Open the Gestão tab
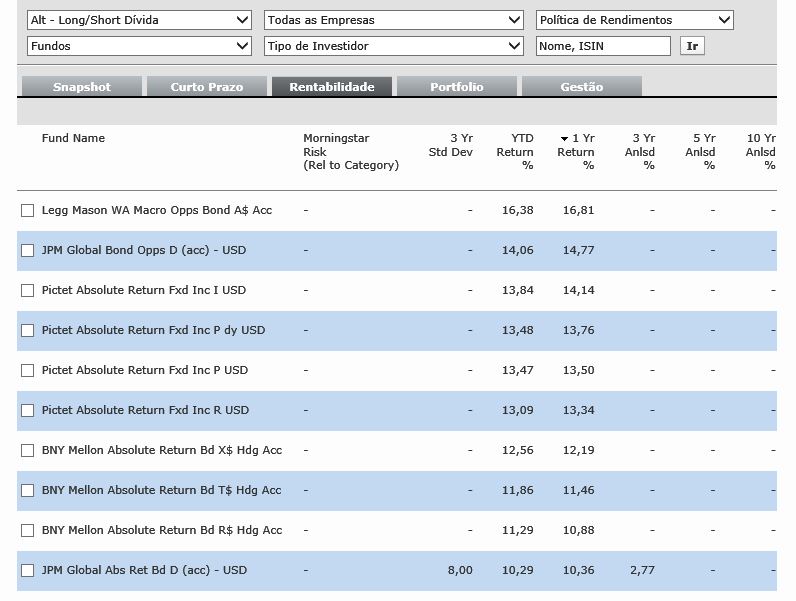The height and width of the screenshot is (601, 796). click(582, 87)
